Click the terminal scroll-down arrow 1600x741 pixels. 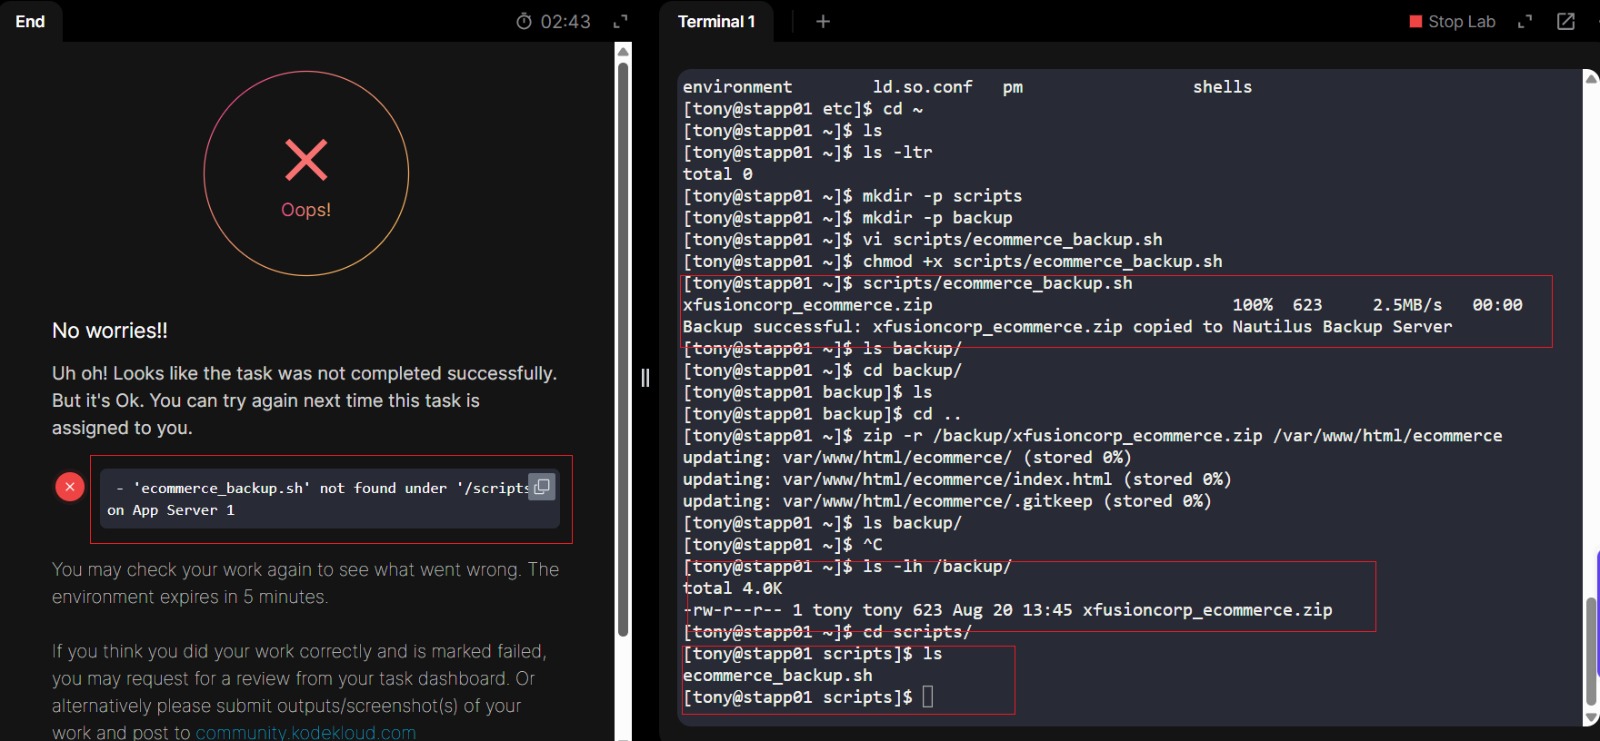pos(1590,718)
